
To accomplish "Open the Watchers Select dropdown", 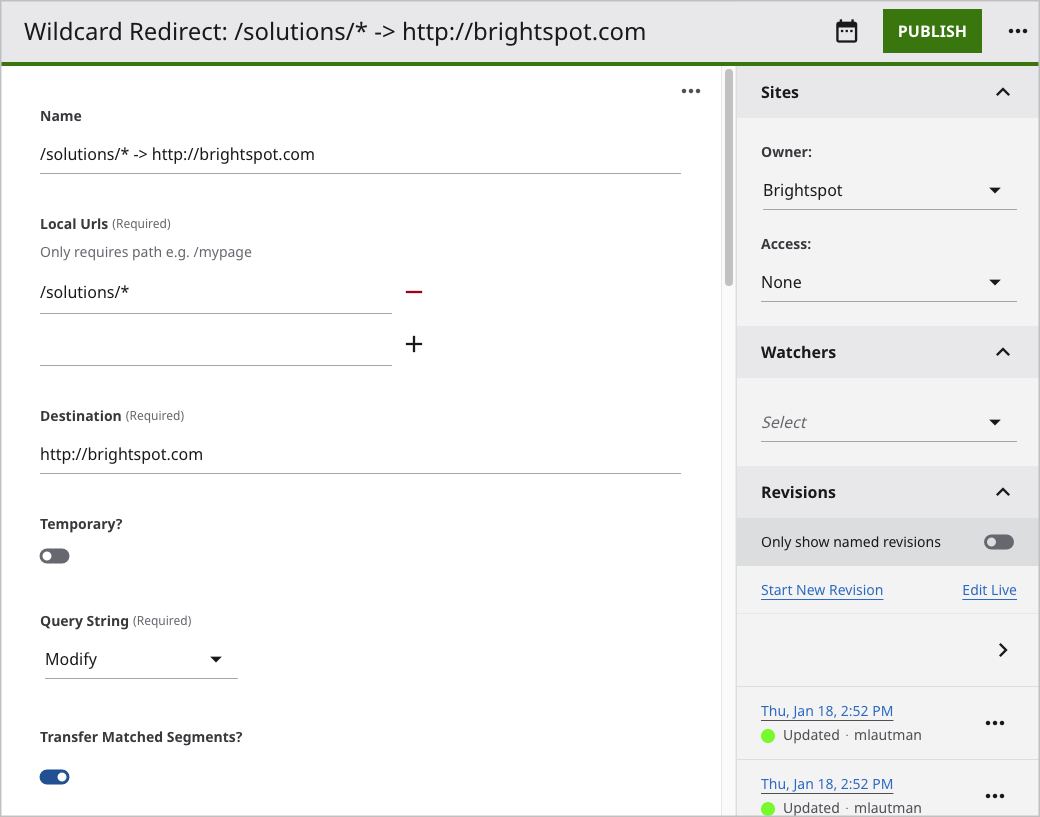I will pyautogui.click(x=889, y=422).
